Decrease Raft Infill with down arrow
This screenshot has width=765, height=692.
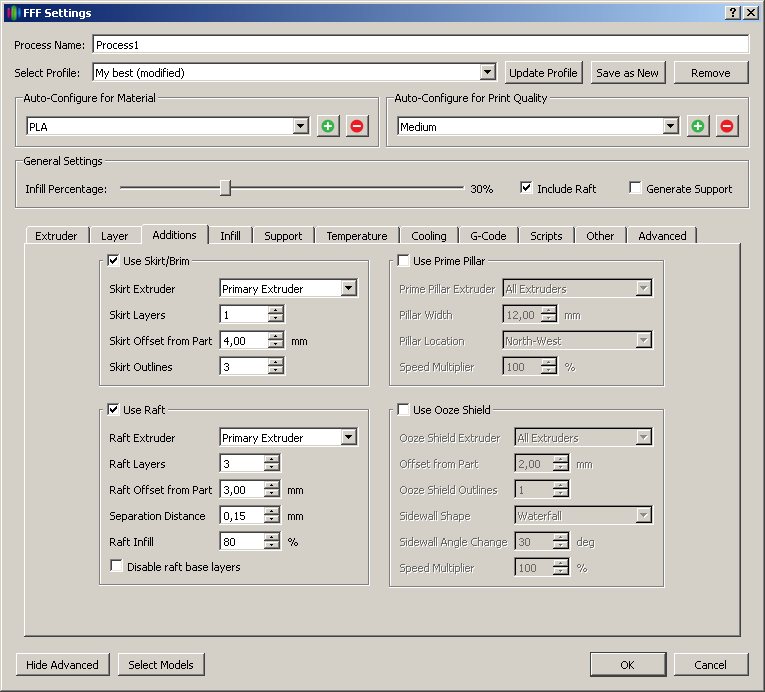pos(272,546)
